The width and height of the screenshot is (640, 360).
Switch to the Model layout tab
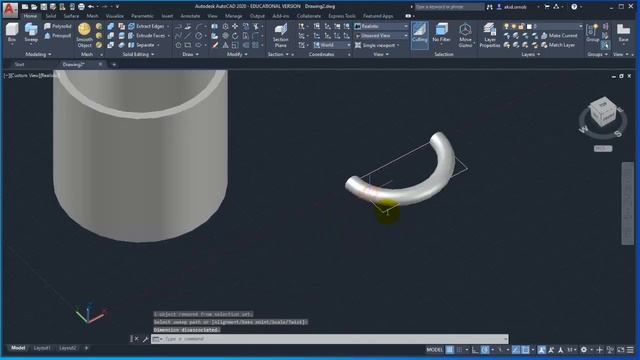[18, 348]
